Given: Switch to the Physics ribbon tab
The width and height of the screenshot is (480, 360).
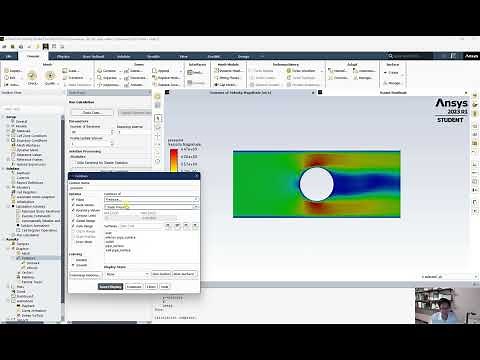Looking at the screenshot, I should pos(63,56).
